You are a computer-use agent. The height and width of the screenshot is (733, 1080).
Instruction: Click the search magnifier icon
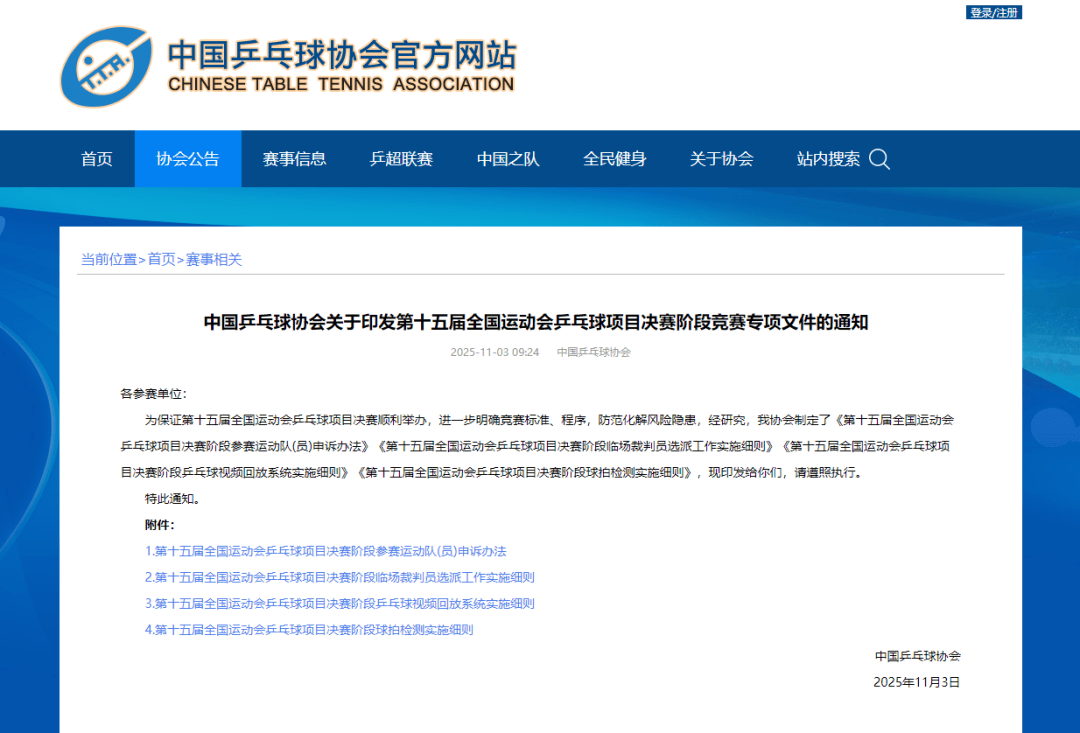[879, 159]
